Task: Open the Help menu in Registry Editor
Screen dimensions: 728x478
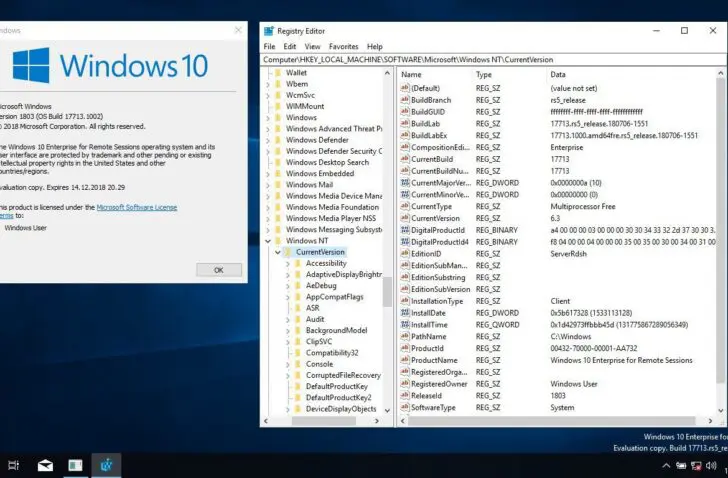Action: (375, 46)
